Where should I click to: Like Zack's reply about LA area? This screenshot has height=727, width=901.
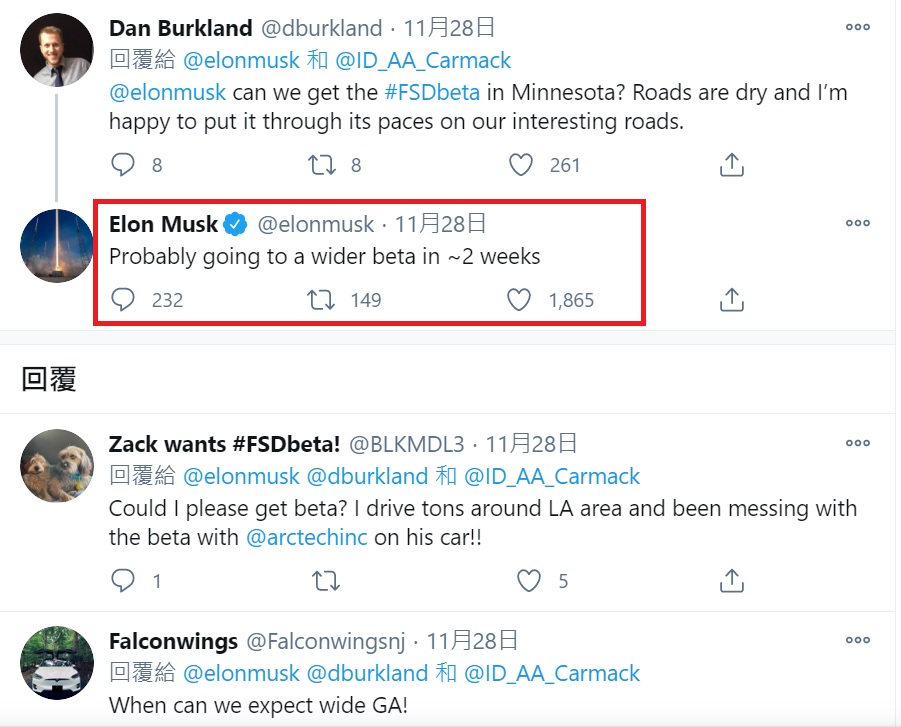[529, 580]
